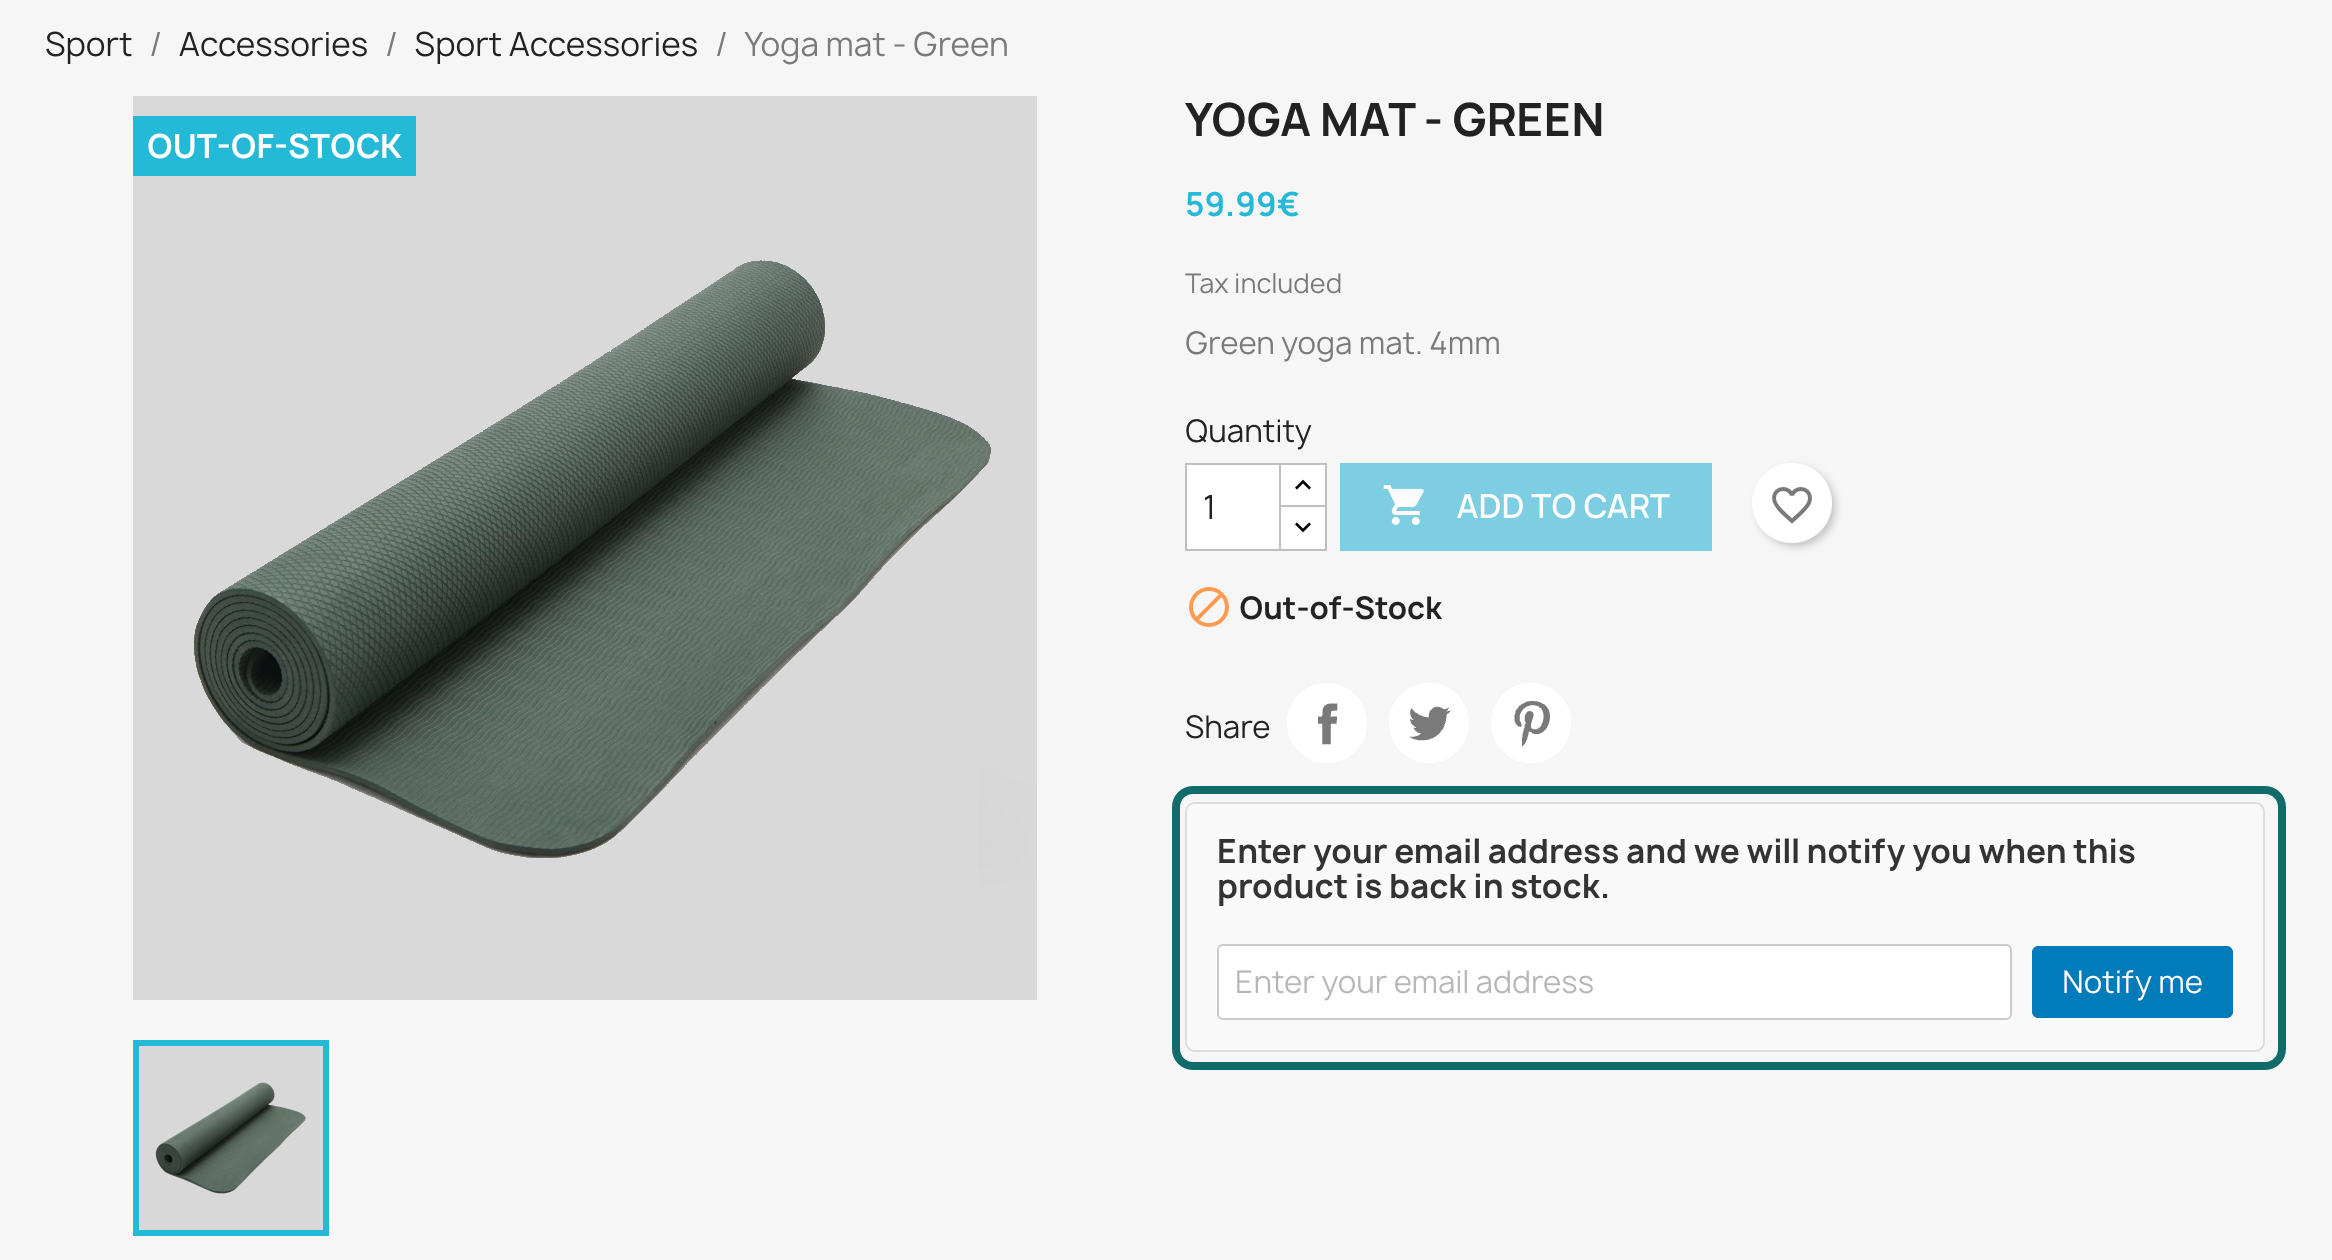Viewport: 2332px width, 1260px height.
Task: Open the Accessories breadcrumb link
Action: (x=272, y=44)
